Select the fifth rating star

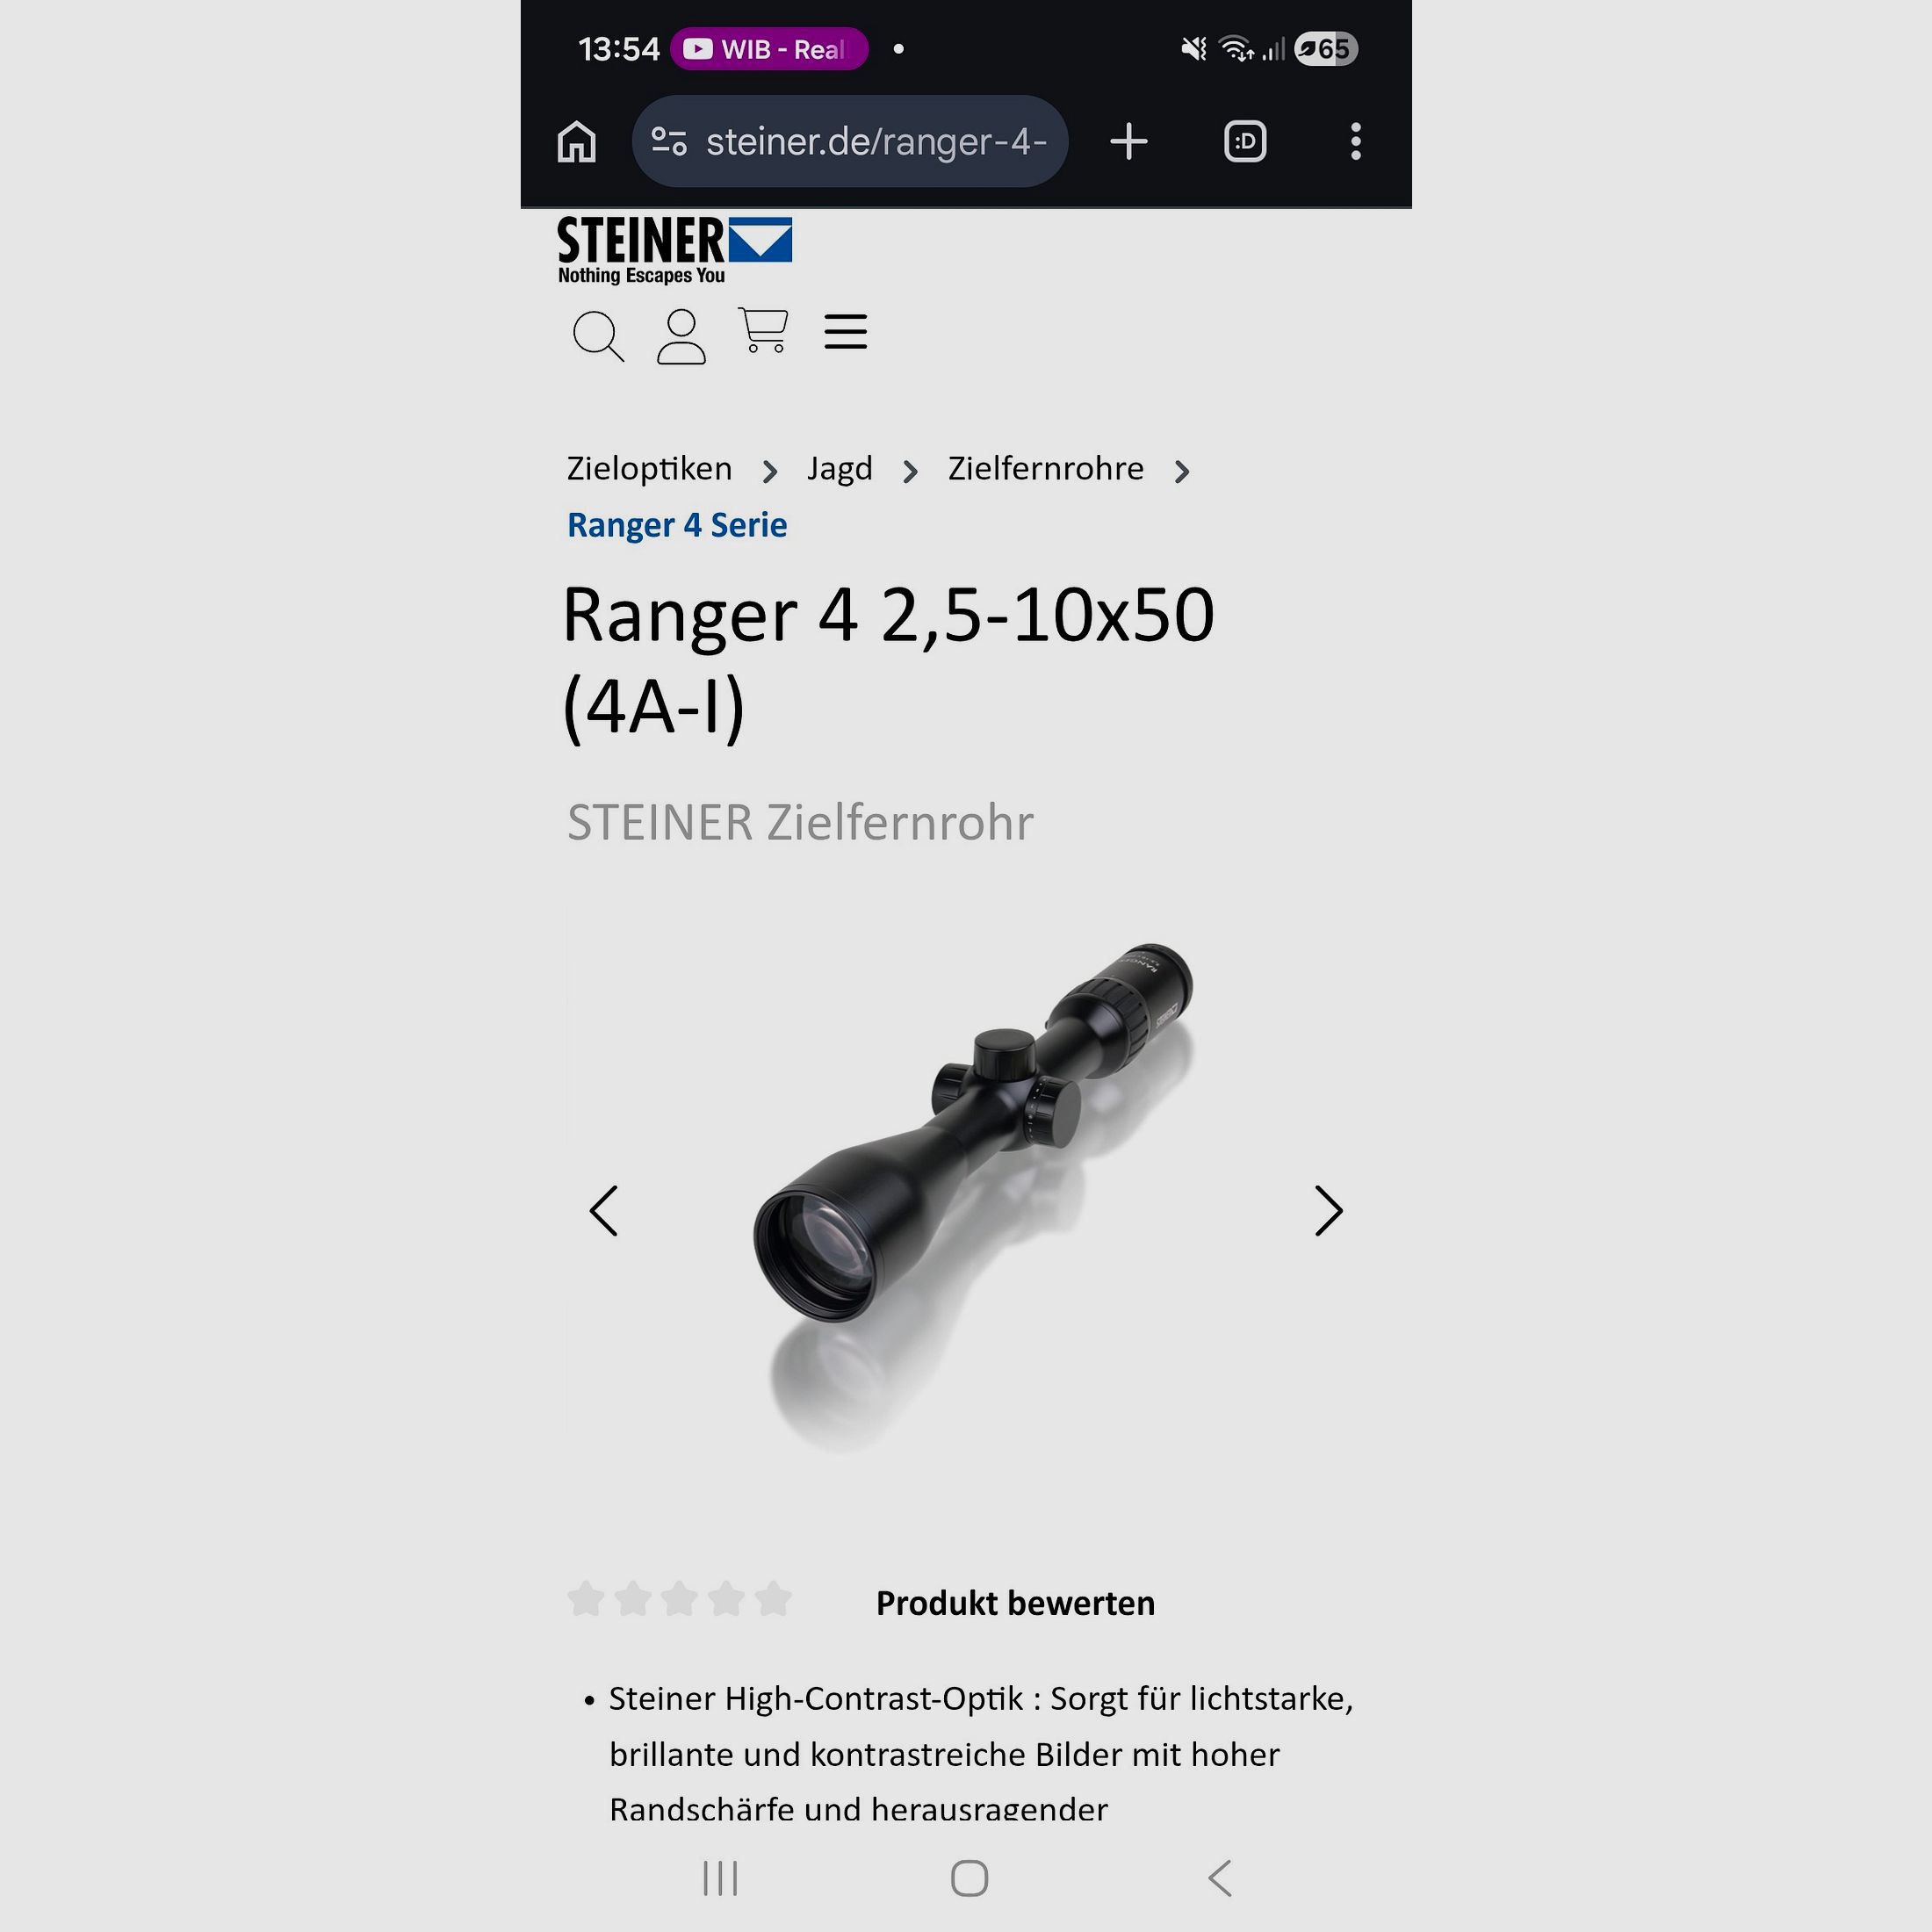(773, 1599)
